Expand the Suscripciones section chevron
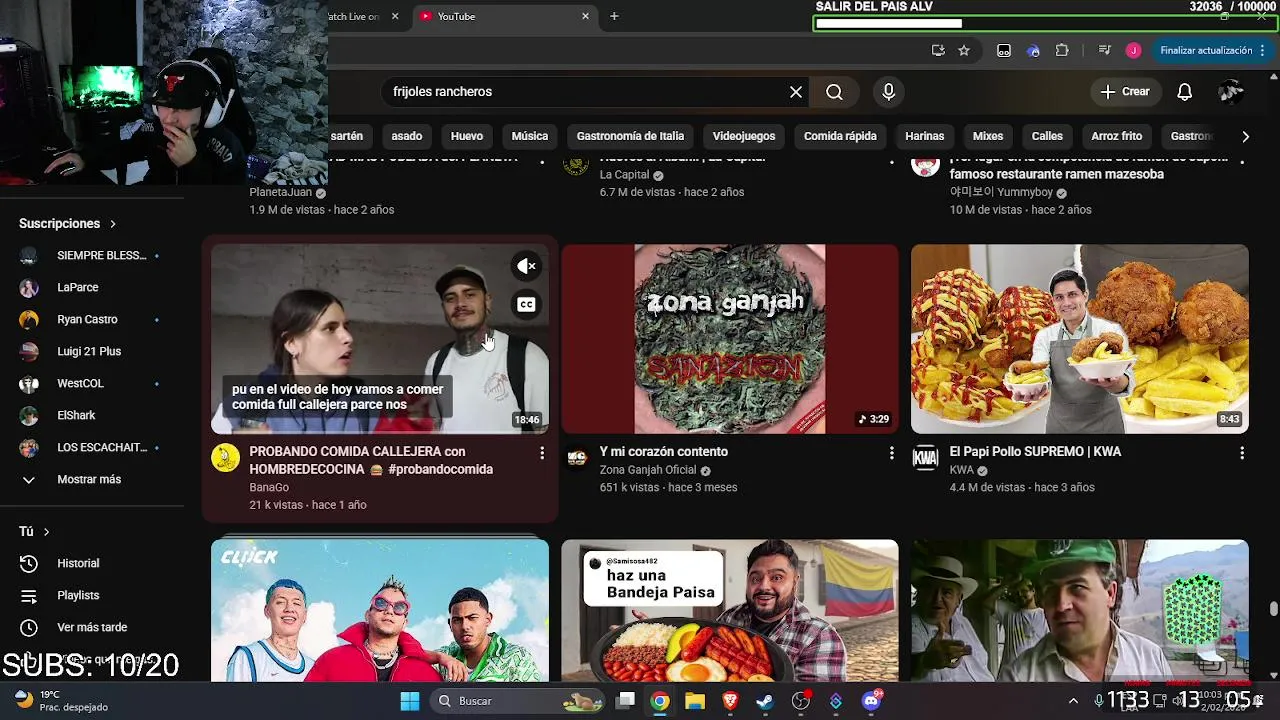 point(113,224)
